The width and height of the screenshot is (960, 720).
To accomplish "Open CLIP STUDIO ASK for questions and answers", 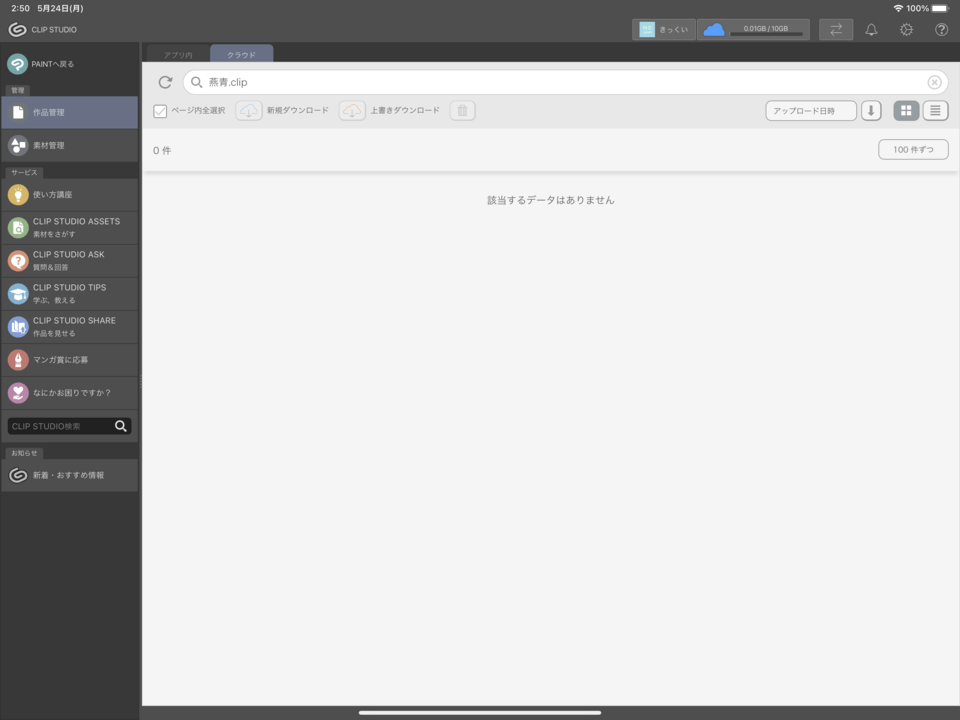I will tap(69, 260).
